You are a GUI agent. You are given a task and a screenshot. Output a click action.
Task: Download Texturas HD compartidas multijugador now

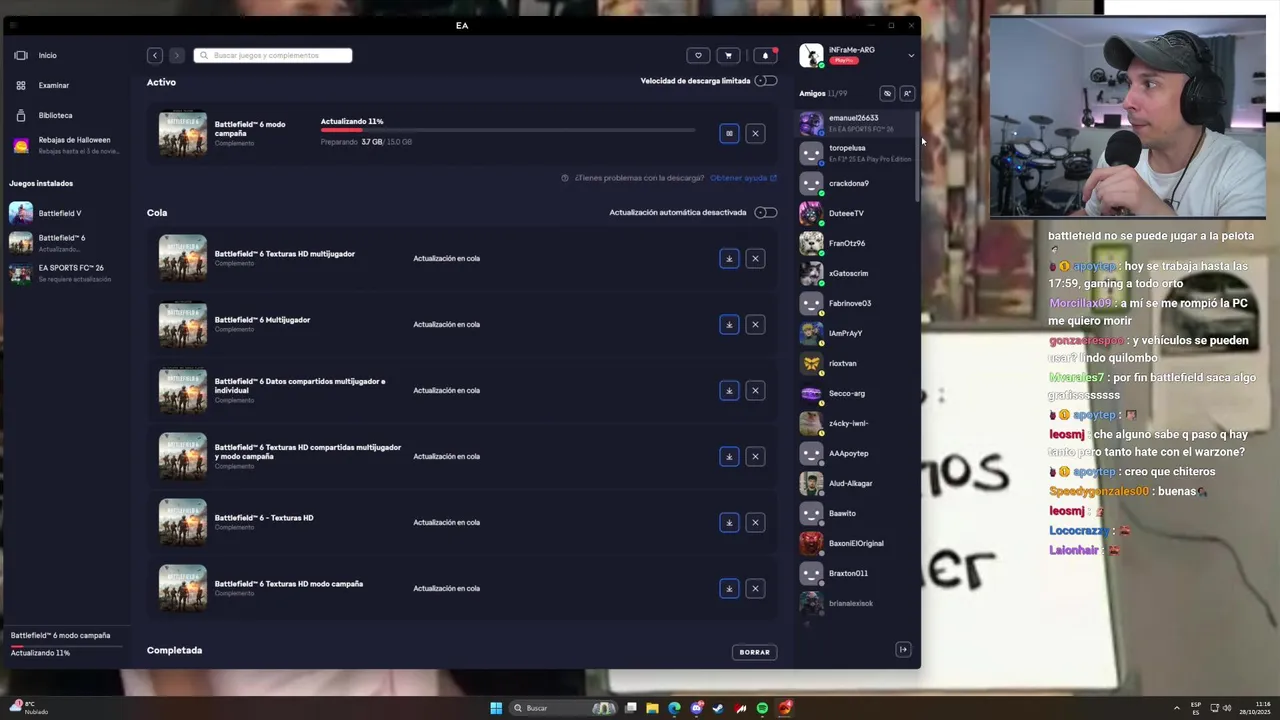click(x=729, y=456)
